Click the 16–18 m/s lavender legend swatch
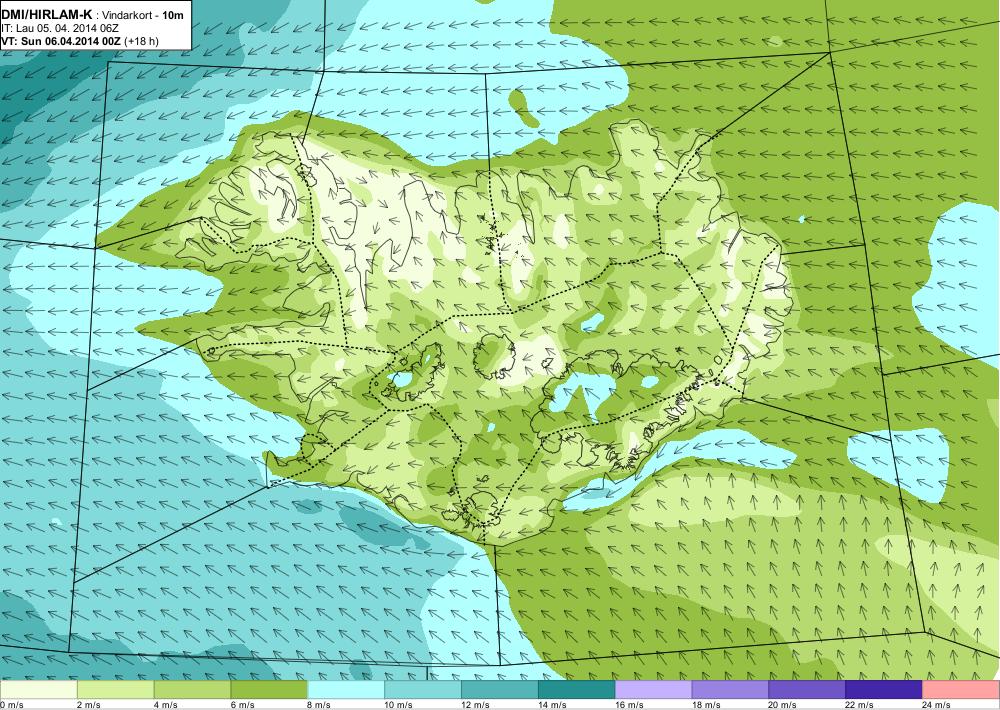Image resolution: width=1000 pixels, height=710 pixels. point(654,690)
